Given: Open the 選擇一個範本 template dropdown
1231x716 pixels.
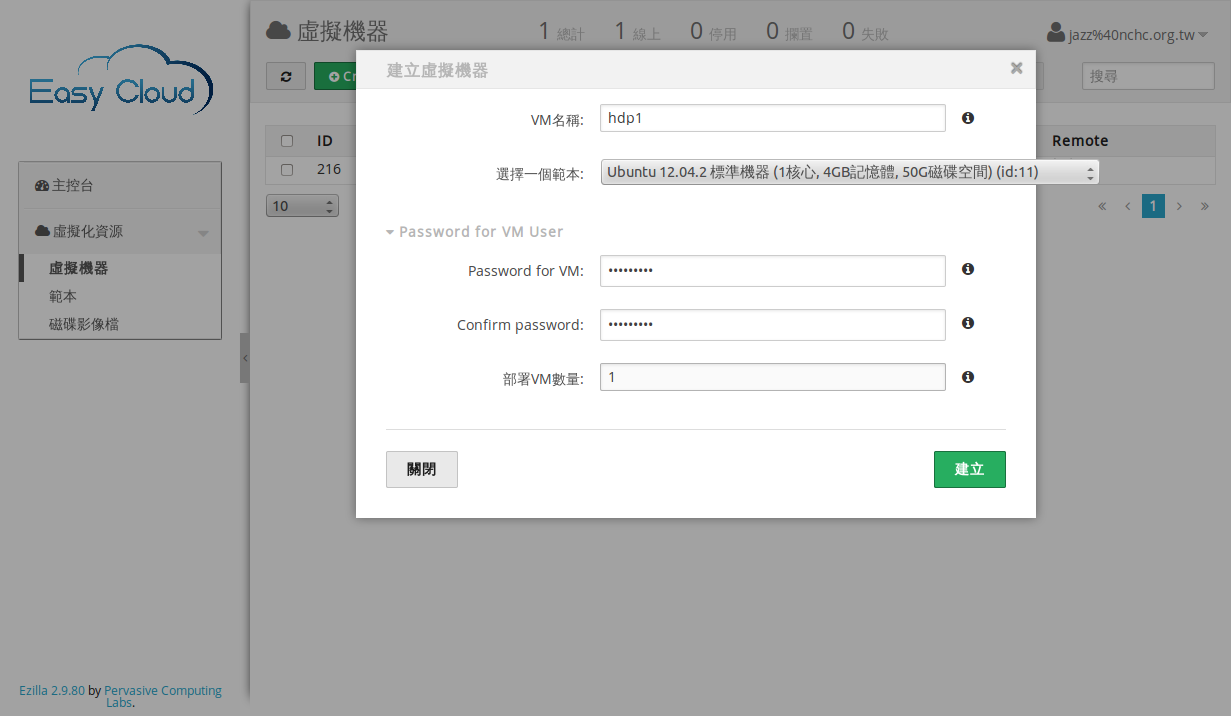Looking at the screenshot, I should point(849,173).
